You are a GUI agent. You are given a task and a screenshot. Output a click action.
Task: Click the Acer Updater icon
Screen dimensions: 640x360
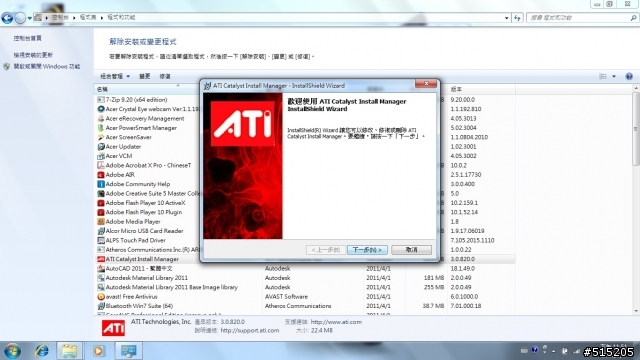100,147
